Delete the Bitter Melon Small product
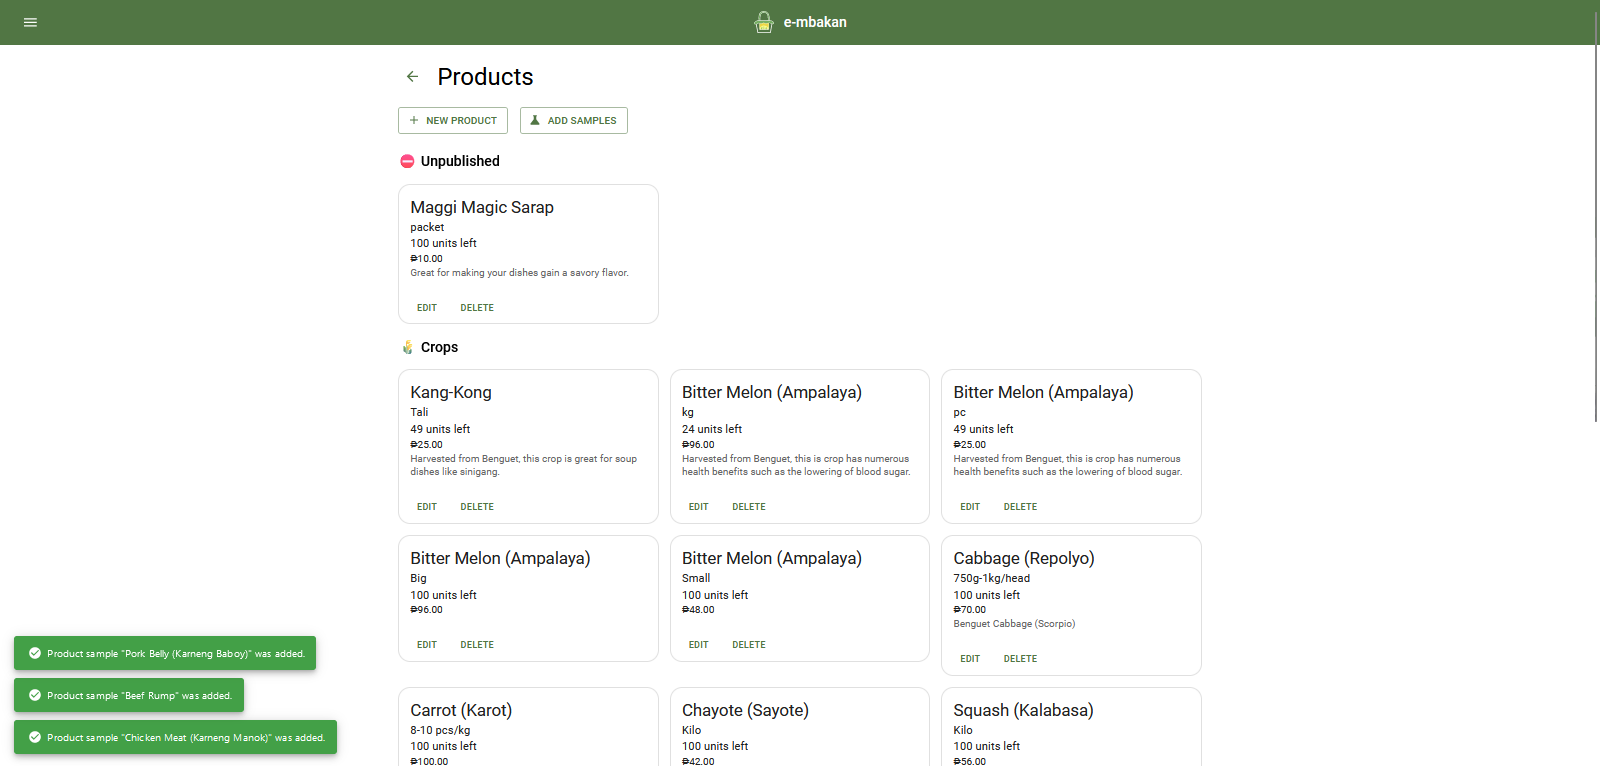Image resolution: width=1600 pixels, height=766 pixels. 749,645
